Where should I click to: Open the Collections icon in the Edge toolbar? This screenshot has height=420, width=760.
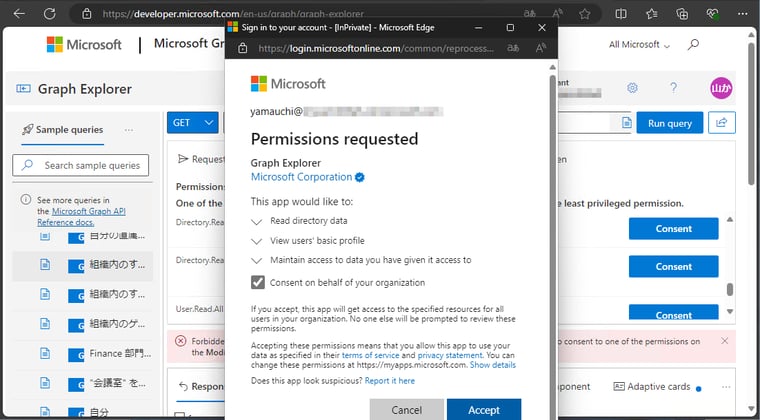click(682, 14)
